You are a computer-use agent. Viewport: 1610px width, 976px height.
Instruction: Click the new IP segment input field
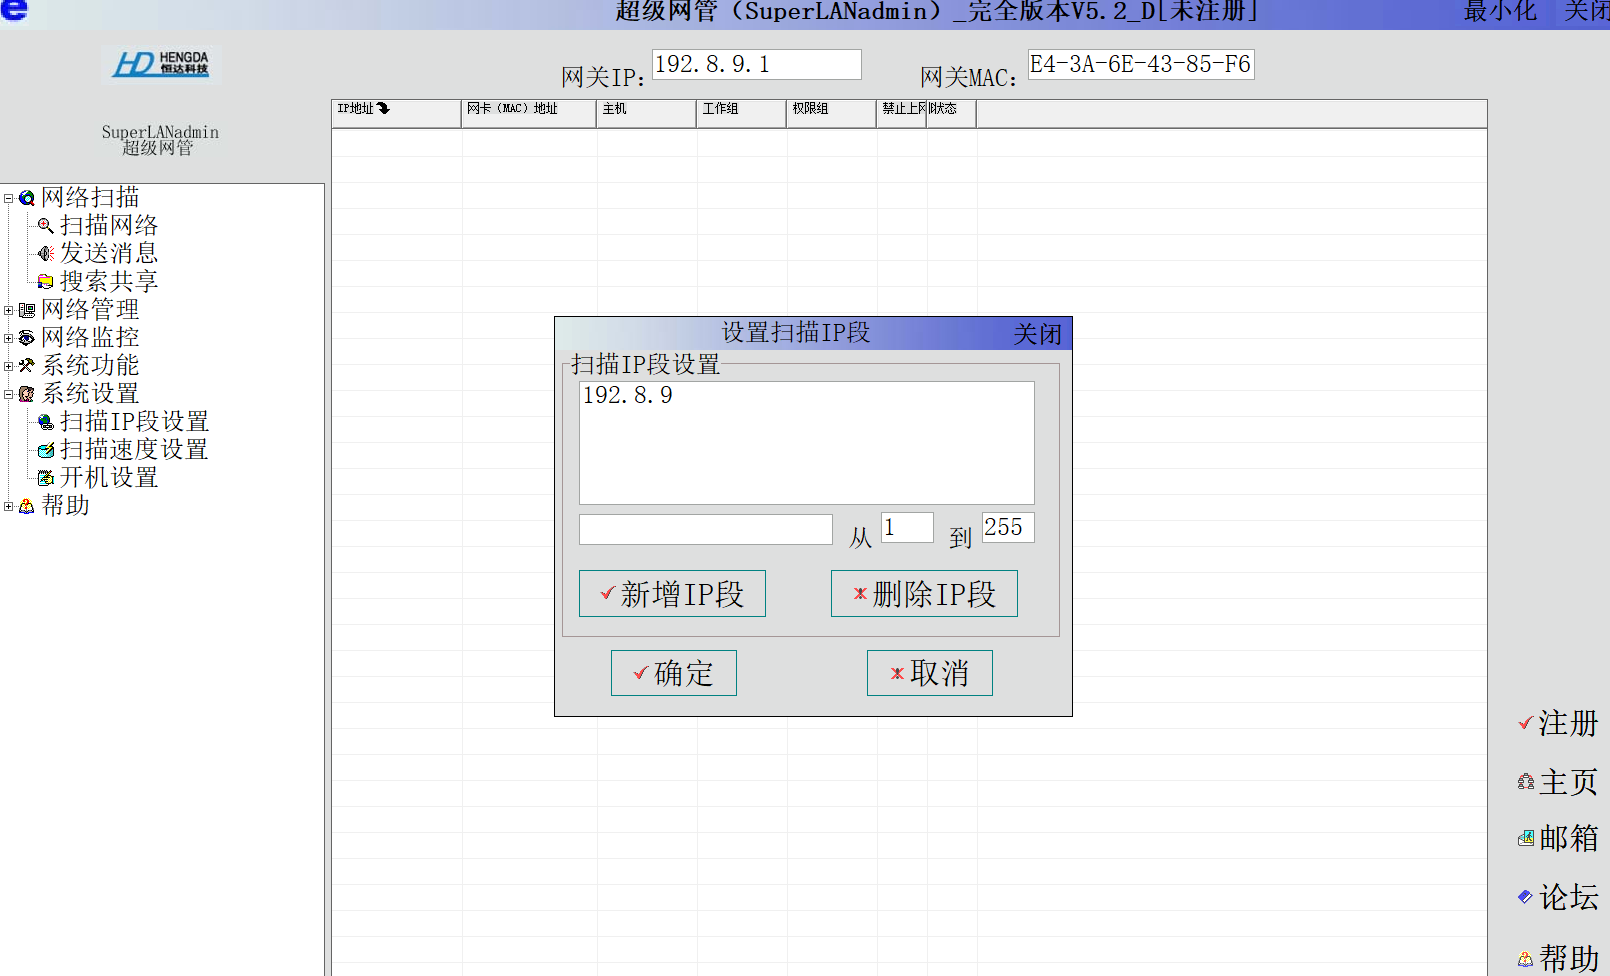pos(706,530)
